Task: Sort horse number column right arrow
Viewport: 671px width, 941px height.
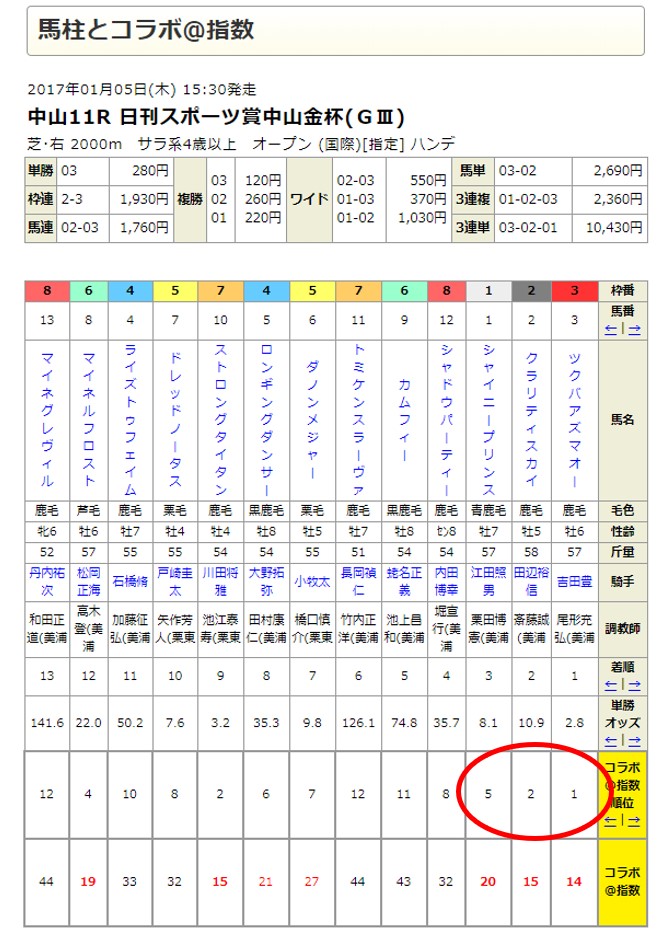Action: pos(634,329)
